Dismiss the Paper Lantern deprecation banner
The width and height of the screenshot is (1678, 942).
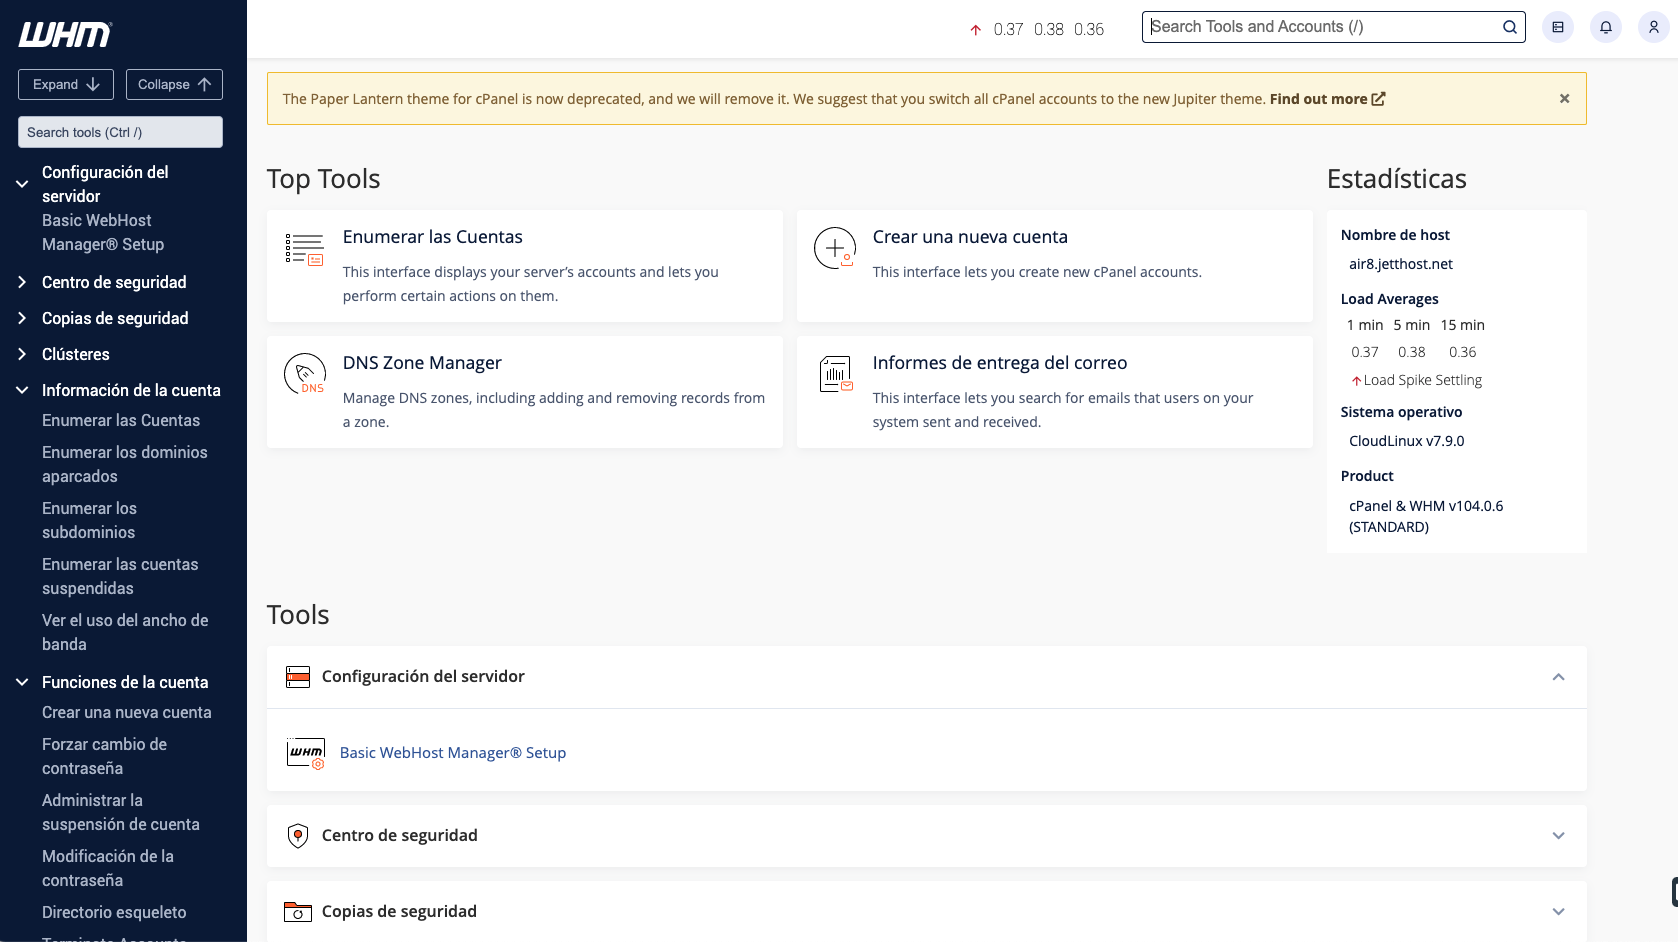click(1565, 98)
